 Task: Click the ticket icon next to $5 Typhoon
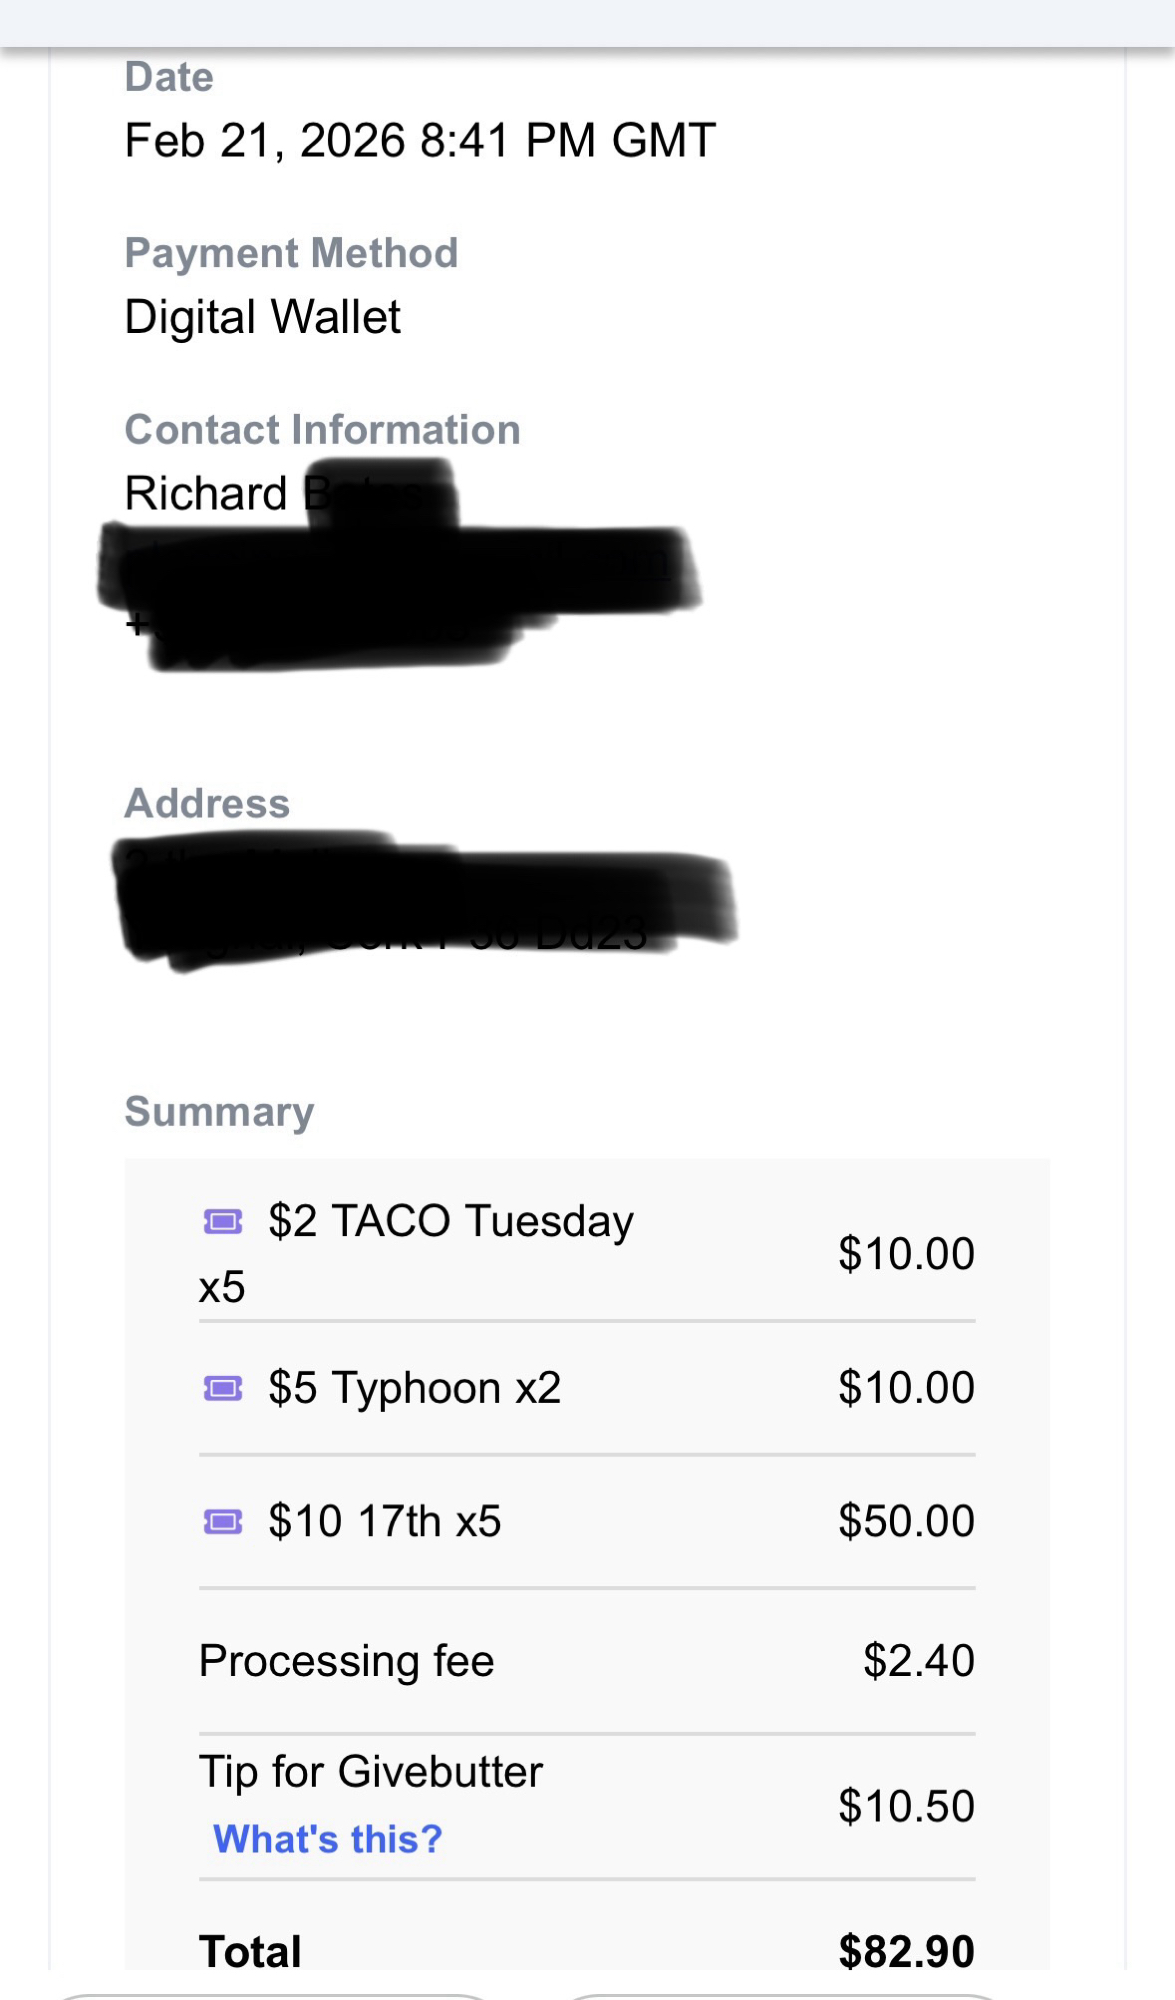223,1388
